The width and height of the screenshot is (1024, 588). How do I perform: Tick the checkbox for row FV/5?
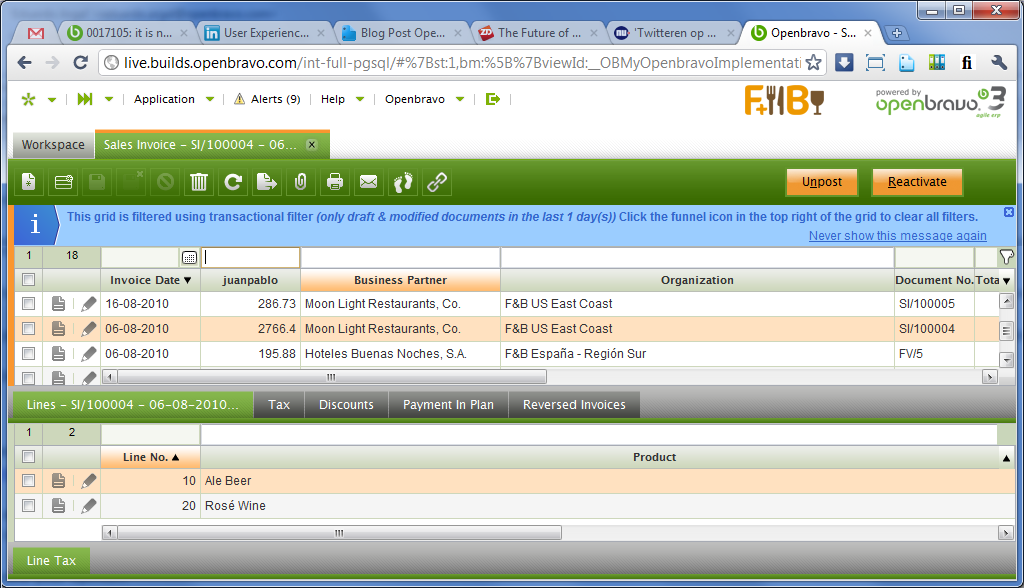[x=28, y=353]
